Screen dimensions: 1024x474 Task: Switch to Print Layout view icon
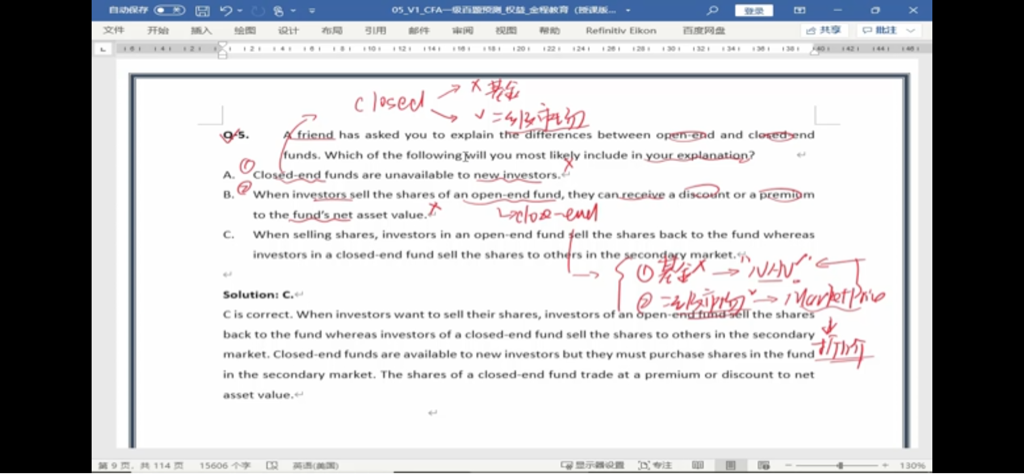731,466
